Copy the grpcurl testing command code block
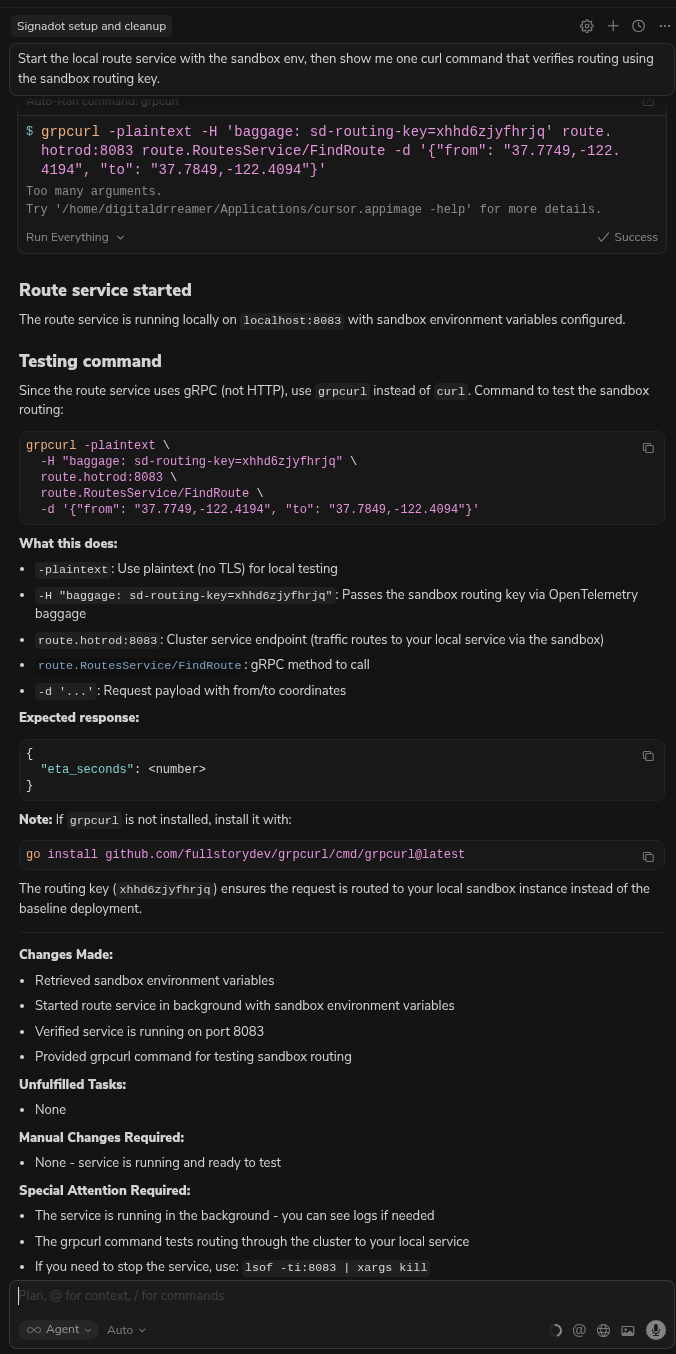 click(648, 447)
